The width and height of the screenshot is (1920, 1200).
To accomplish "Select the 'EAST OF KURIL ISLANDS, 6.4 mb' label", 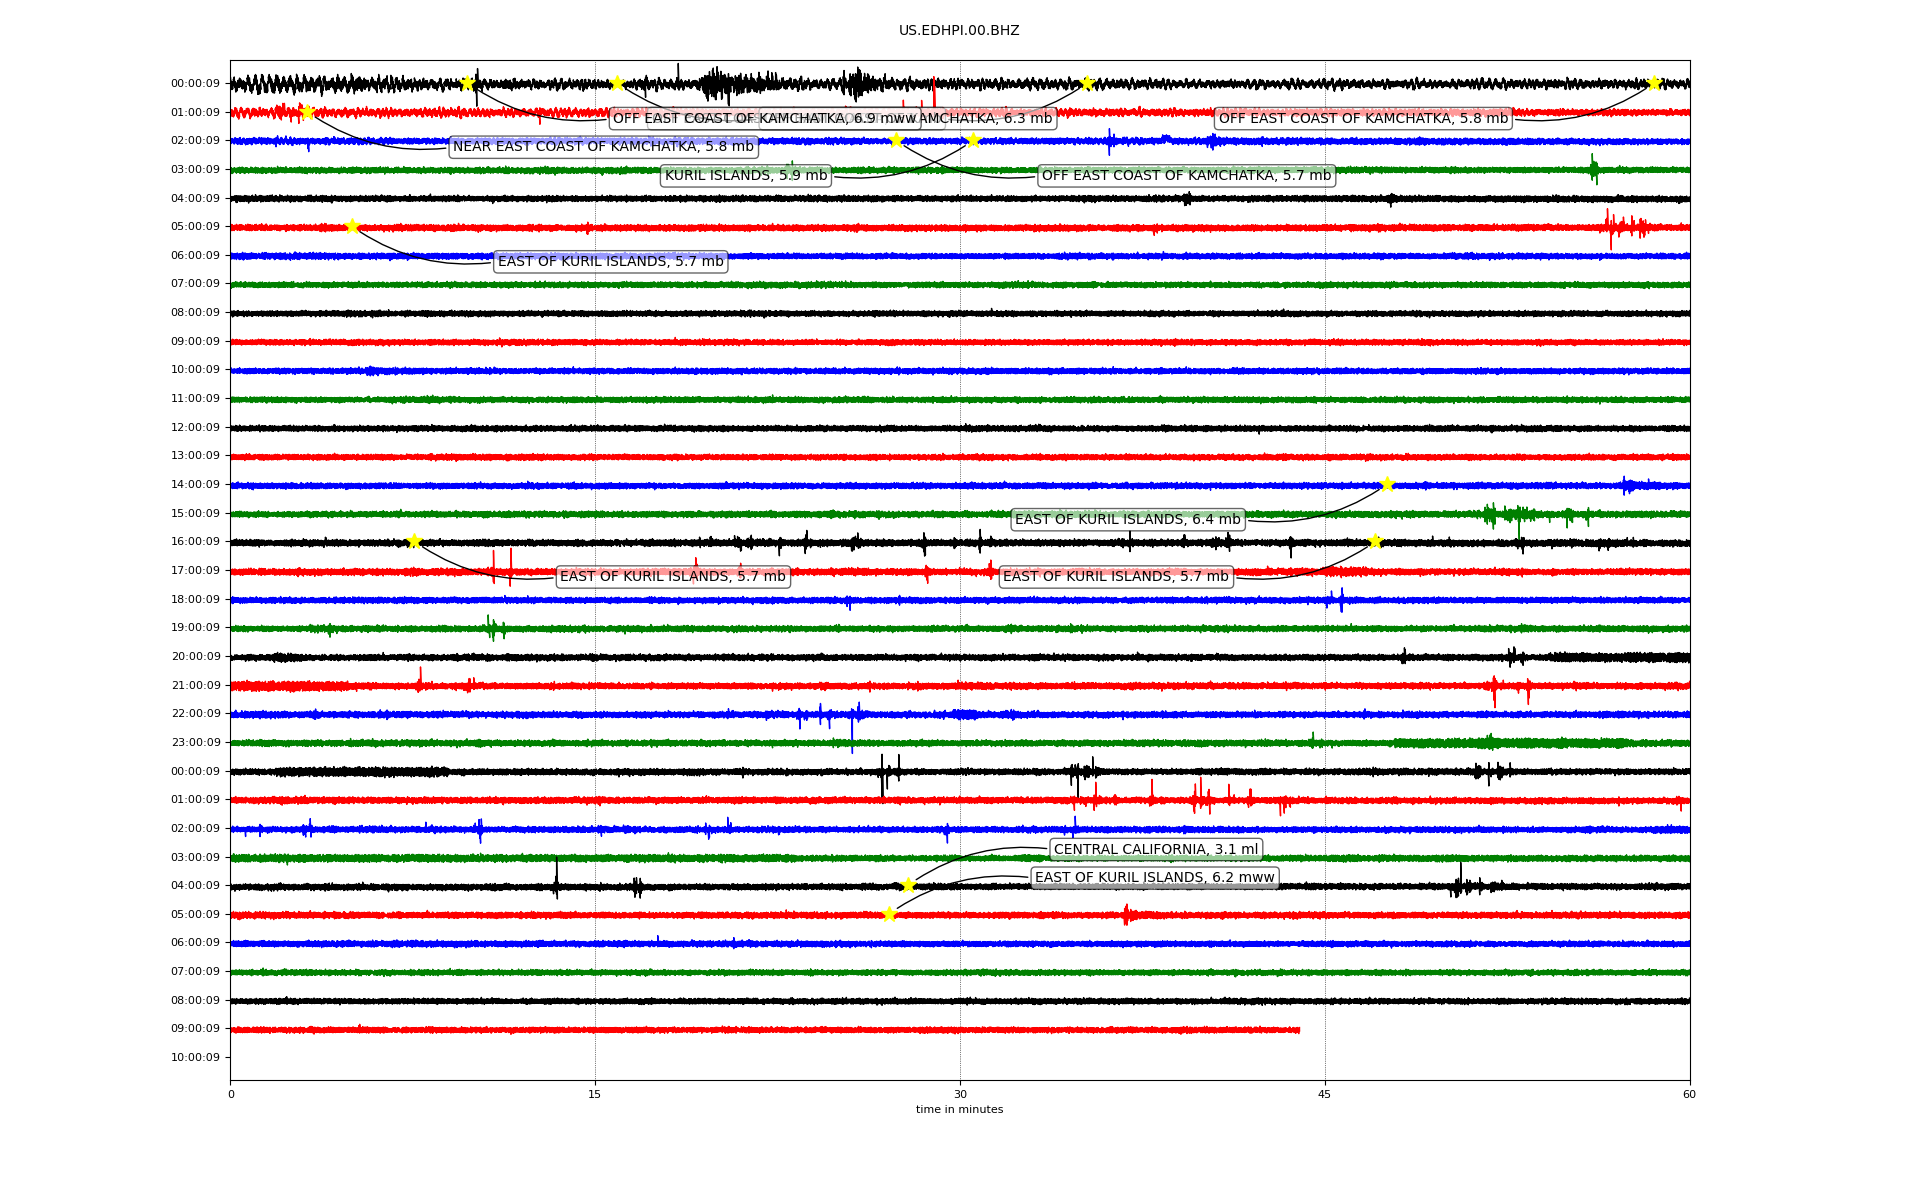I will click(1128, 520).
